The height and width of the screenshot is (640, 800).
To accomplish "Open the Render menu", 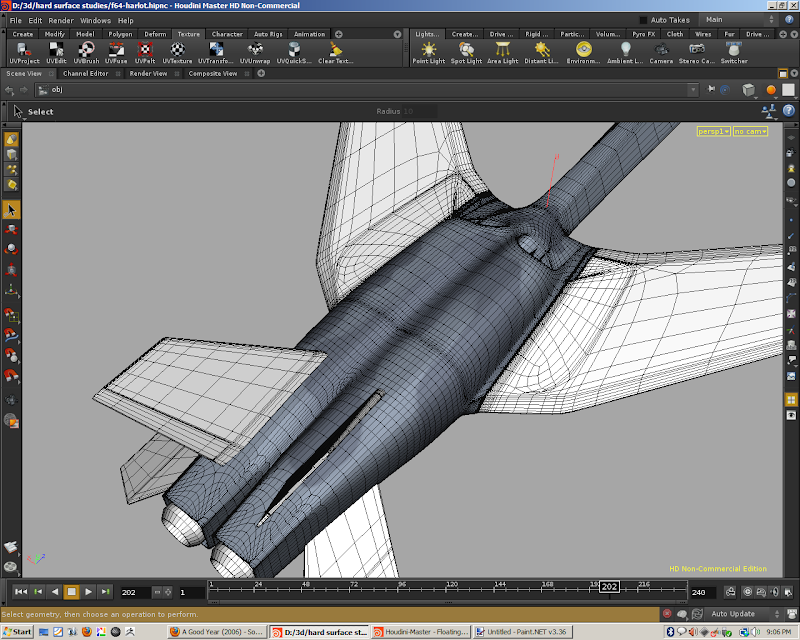I will tap(61, 20).
